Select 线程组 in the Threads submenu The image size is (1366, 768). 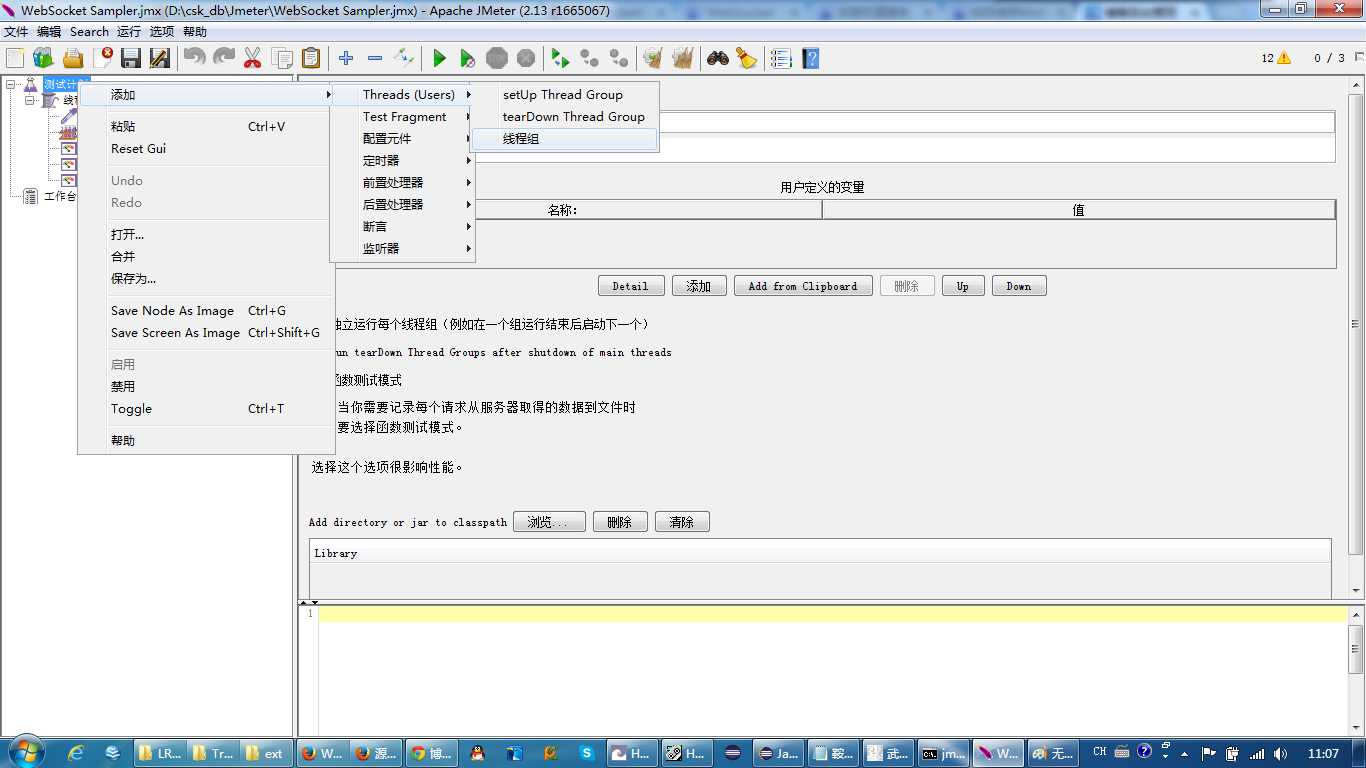[x=564, y=139]
